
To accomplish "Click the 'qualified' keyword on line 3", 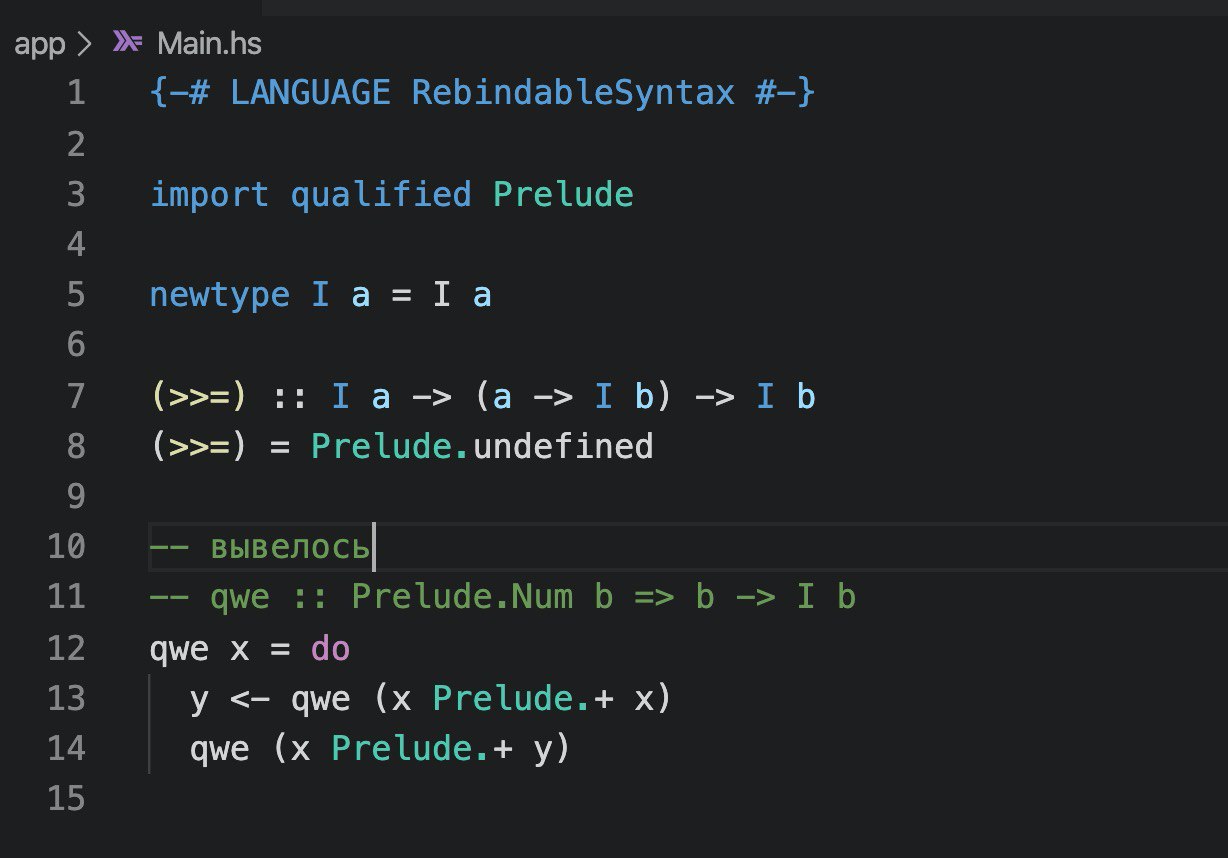I will 380,195.
